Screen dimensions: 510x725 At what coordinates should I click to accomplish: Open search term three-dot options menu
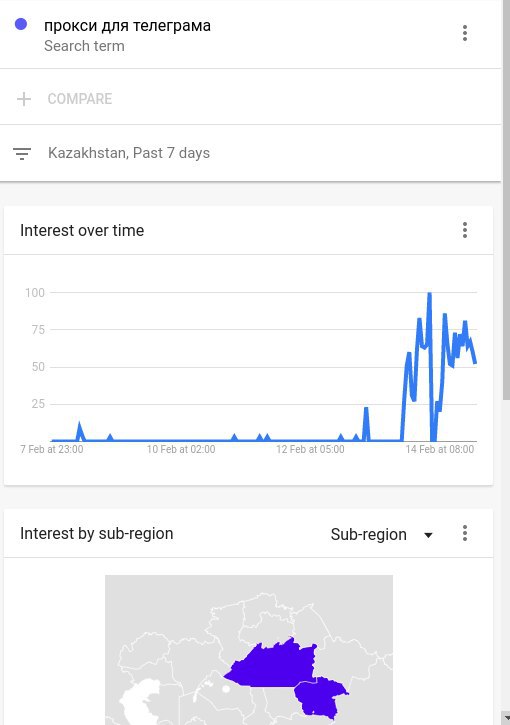click(465, 33)
